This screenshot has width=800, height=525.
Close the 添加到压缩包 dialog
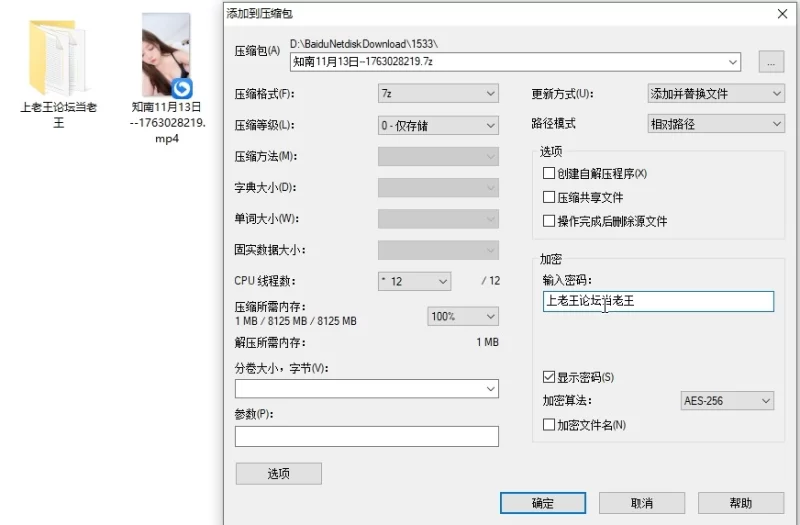point(782,14)
